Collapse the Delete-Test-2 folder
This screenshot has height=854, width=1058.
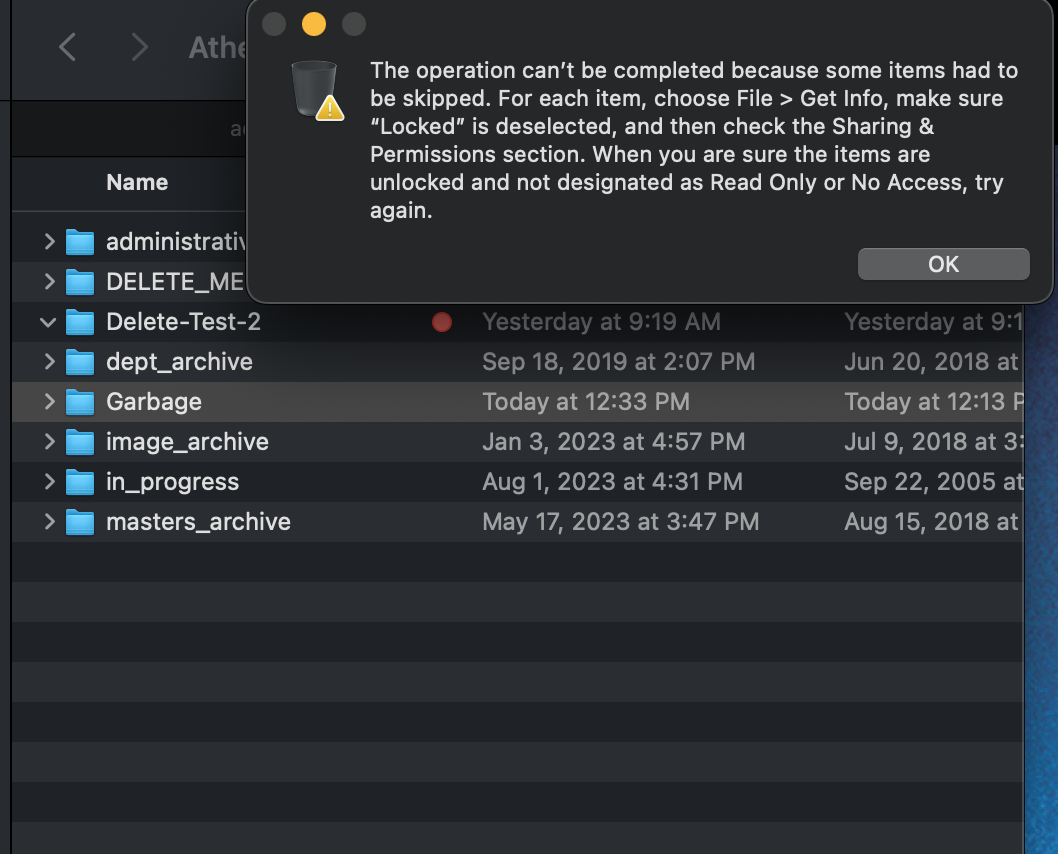tap(48, 322)
